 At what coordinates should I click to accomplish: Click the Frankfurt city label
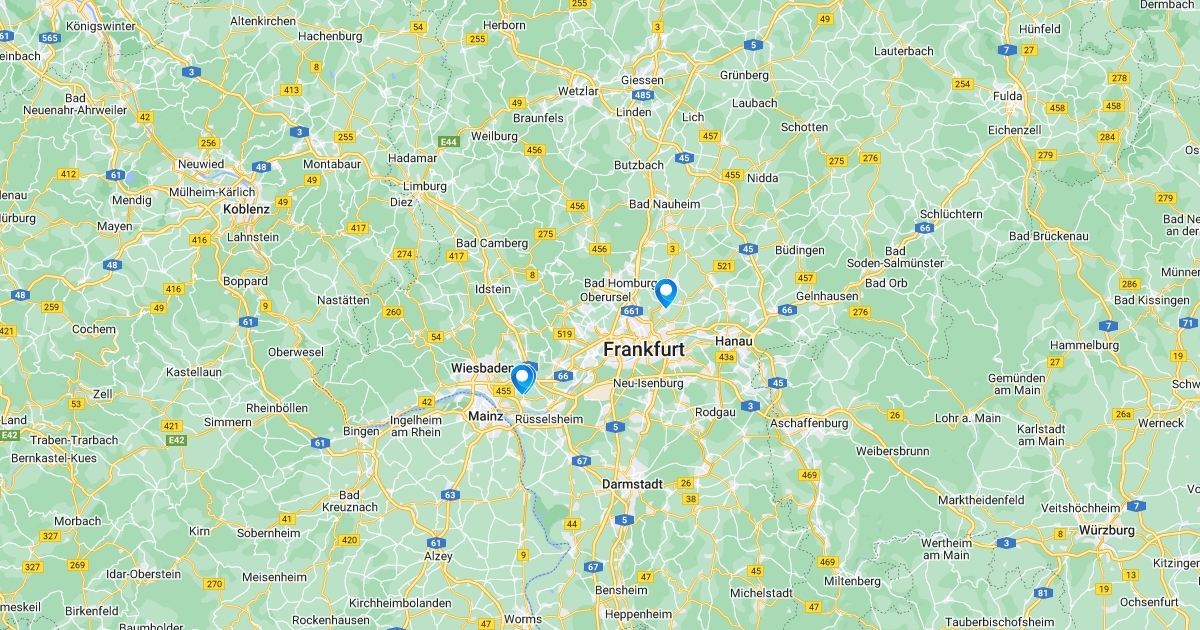(x=644, y=350)
